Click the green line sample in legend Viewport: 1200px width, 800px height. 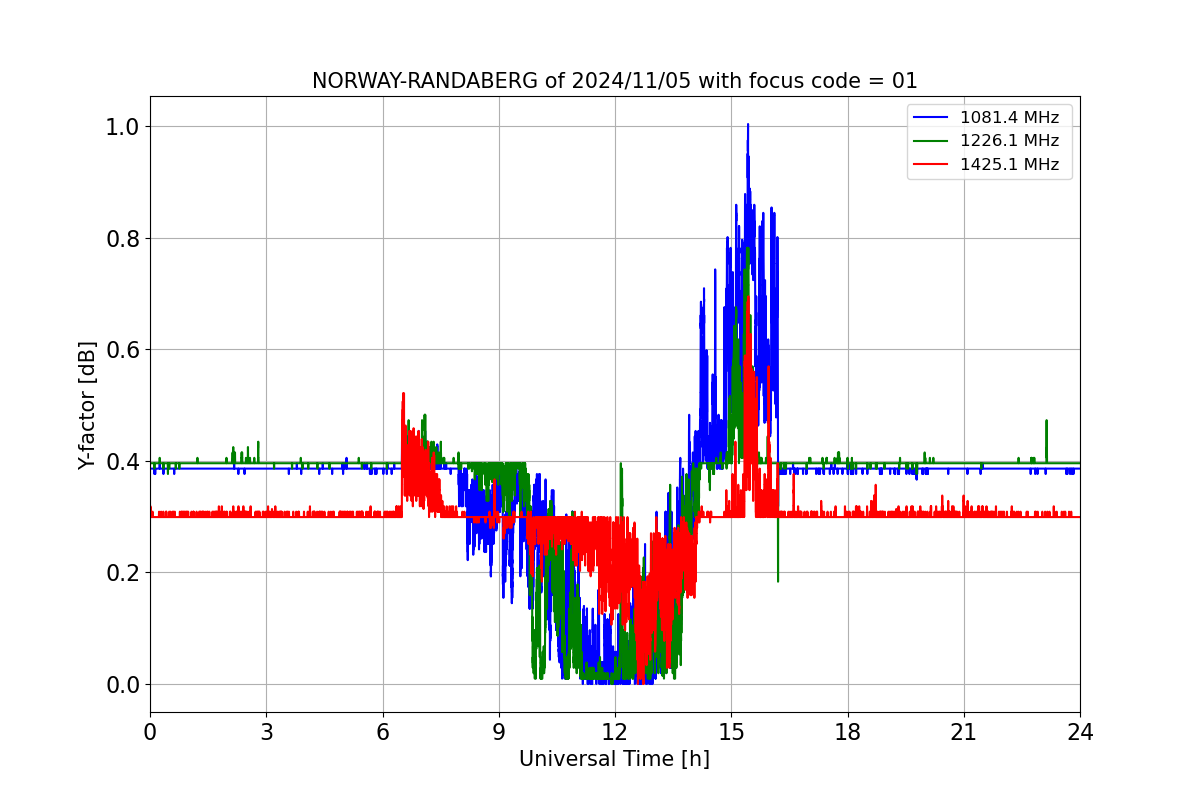(932, 141)
